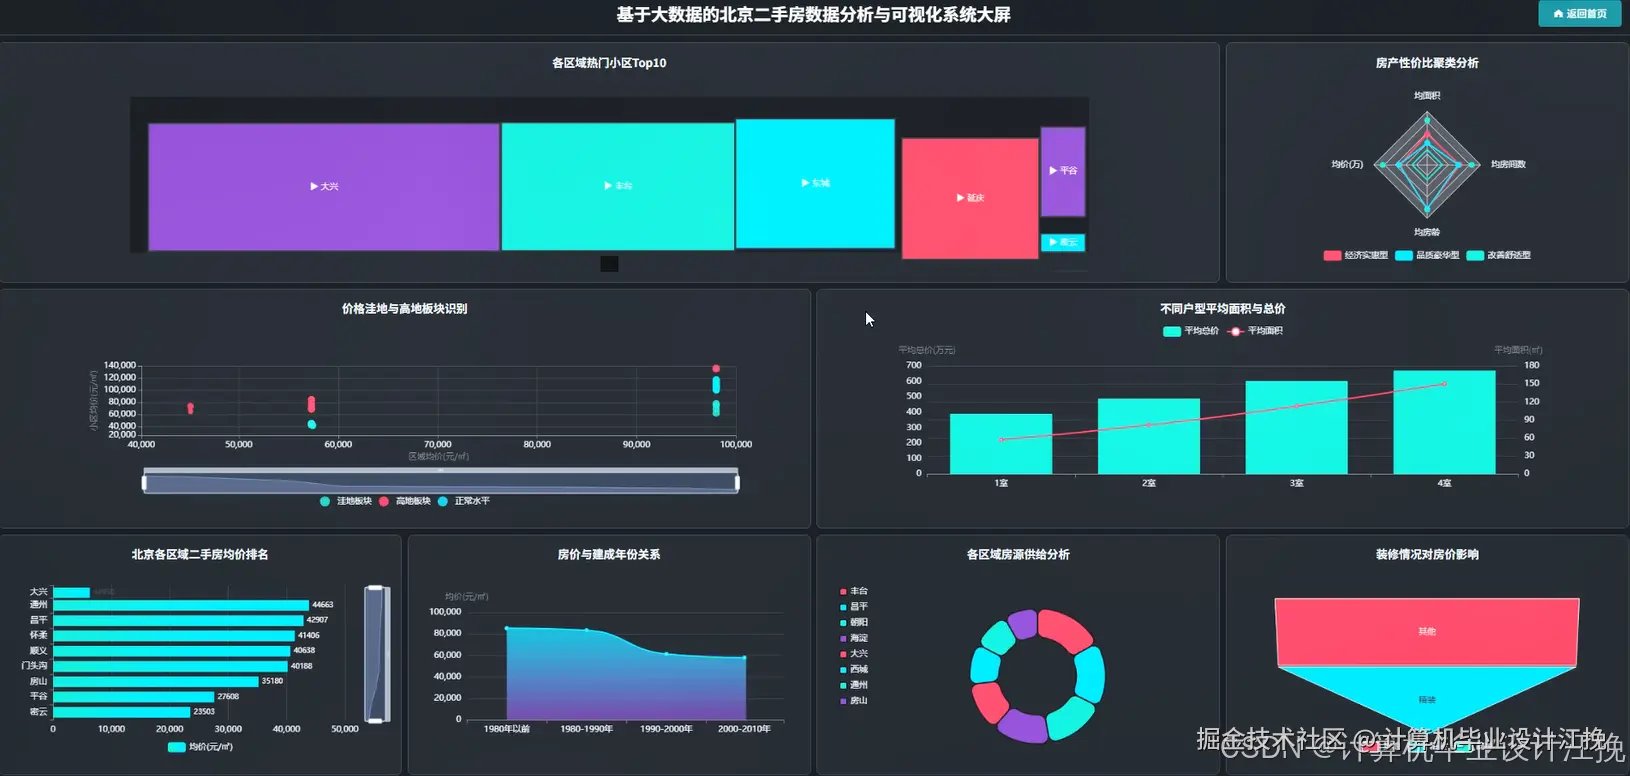
Task: Expand the small 密云 treemap block
Action: coord(1063,242)
